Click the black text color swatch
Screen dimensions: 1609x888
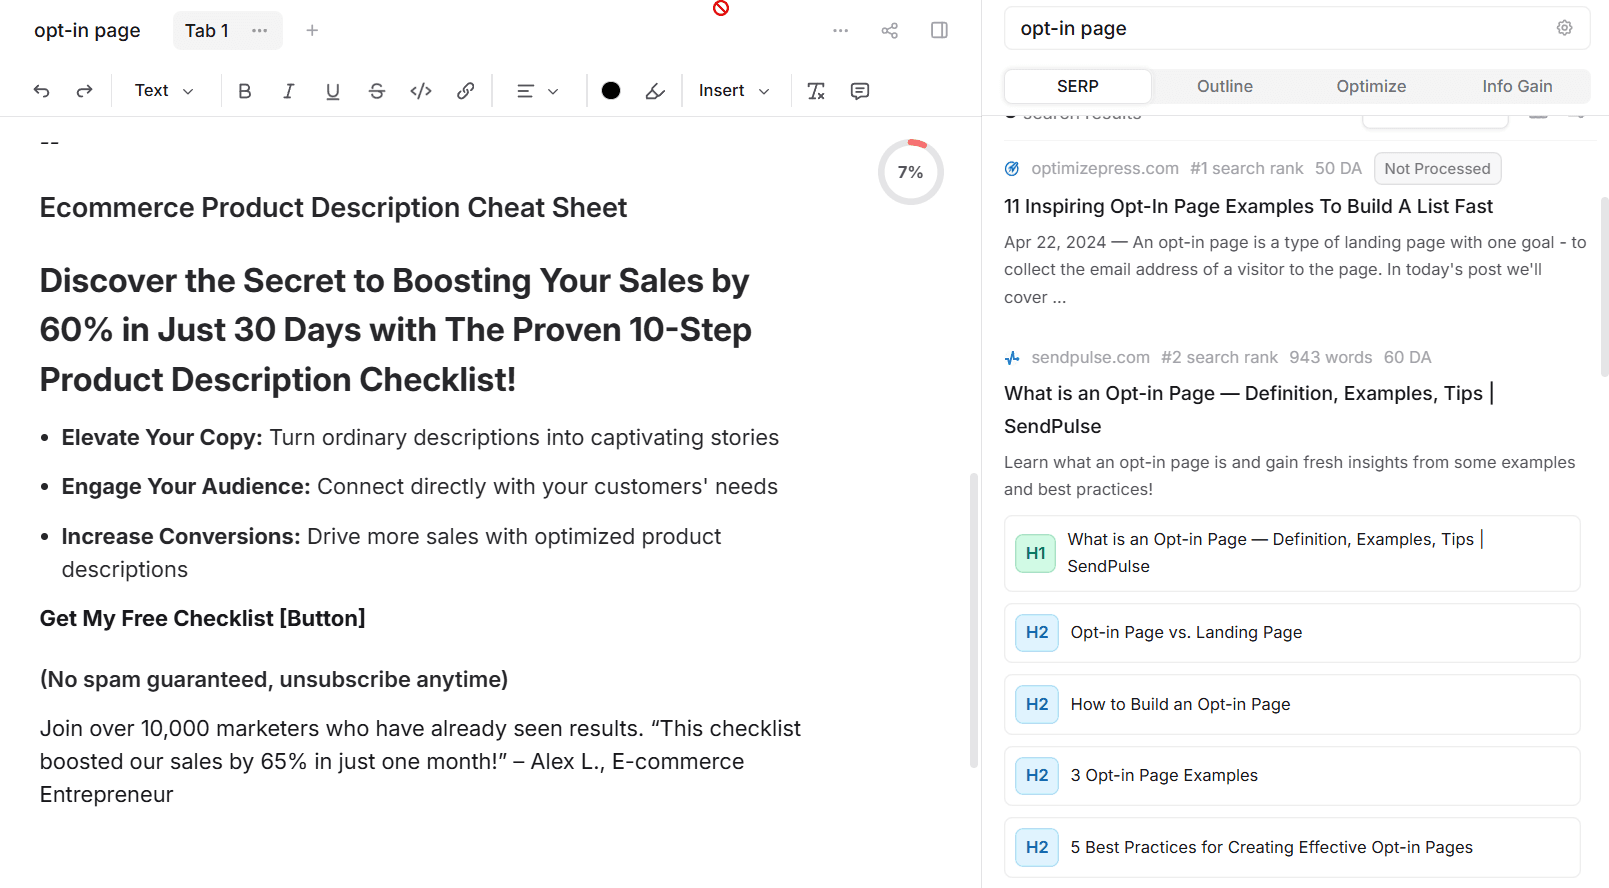tap(611, 91)
